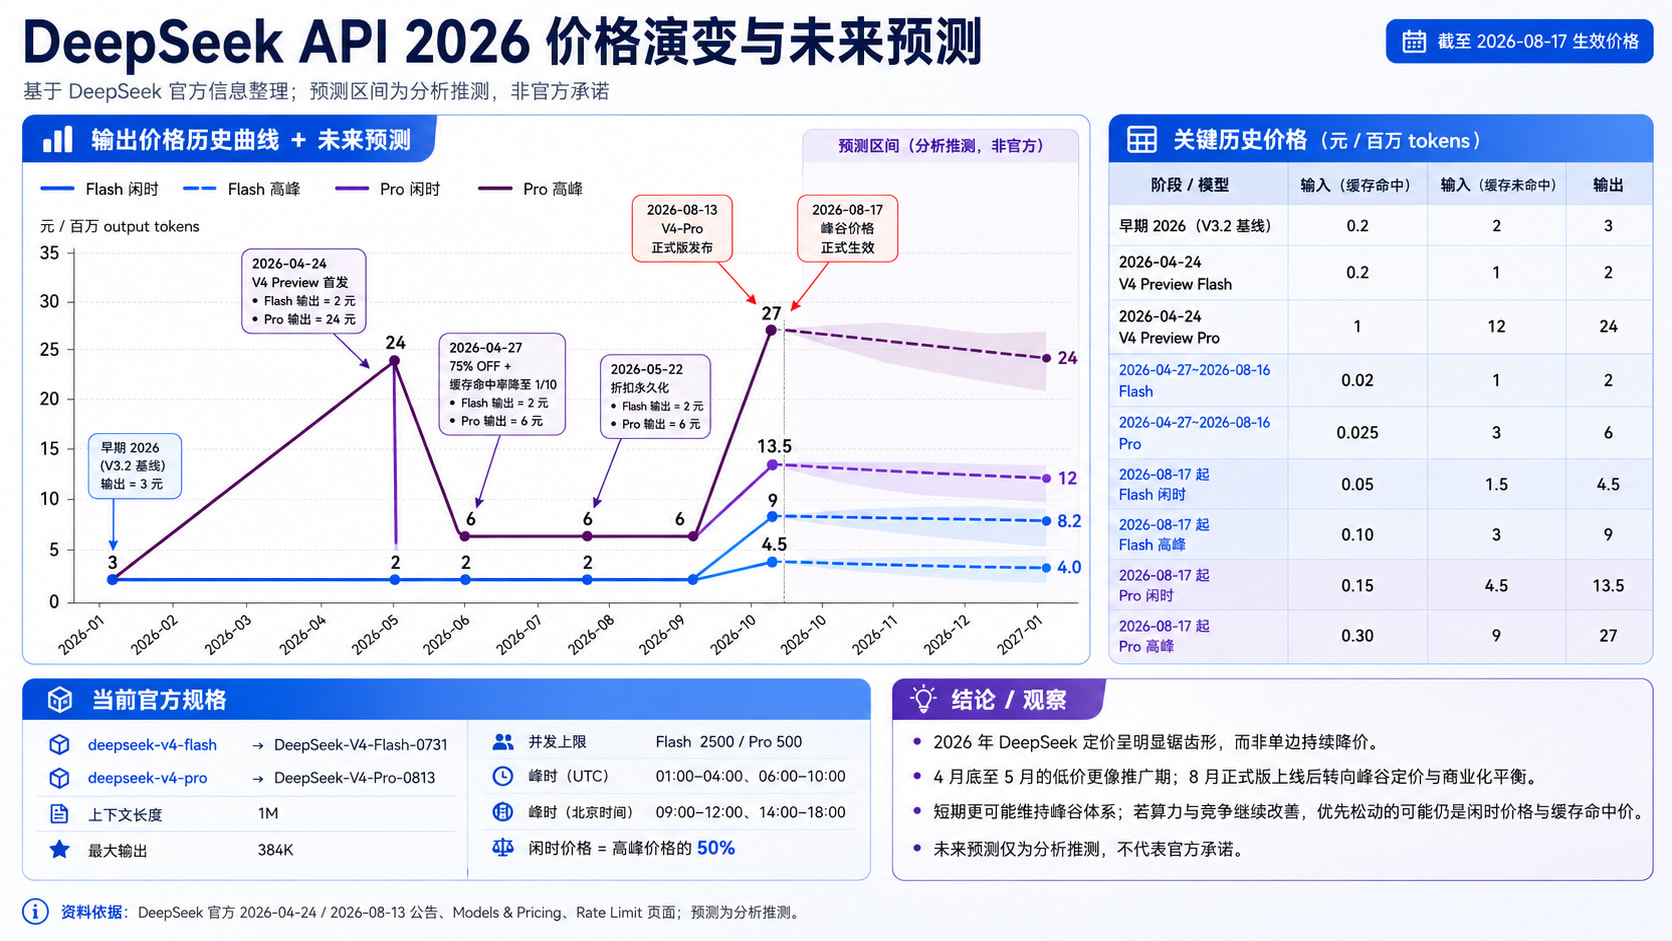Click the 0.30 value in the Pro 高峰 row
1672x941 pixels.
coord(1357,636)
